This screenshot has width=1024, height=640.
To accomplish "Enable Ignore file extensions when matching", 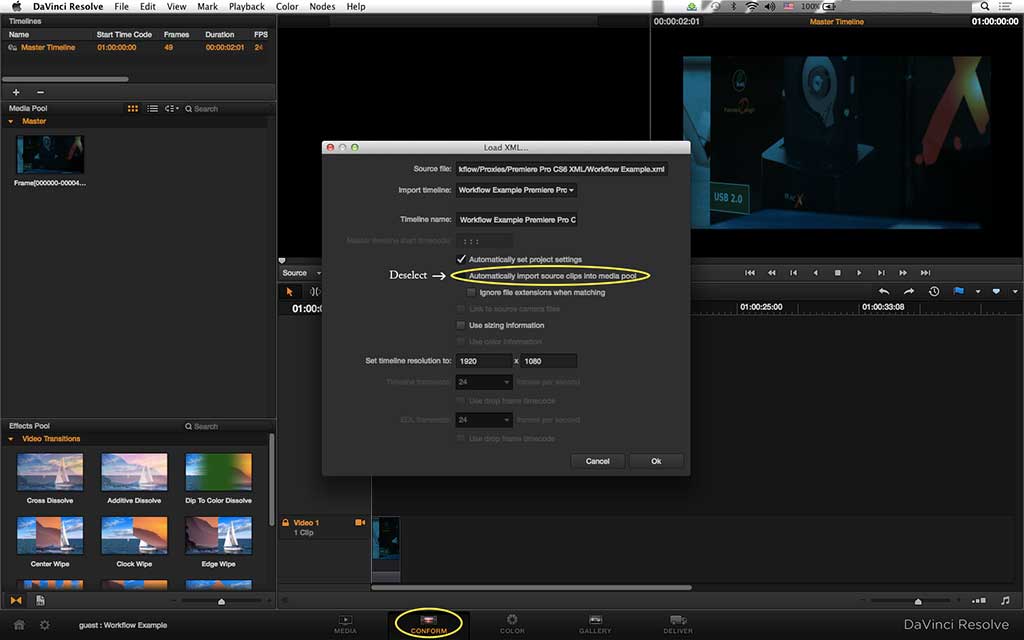I will 472,292.
